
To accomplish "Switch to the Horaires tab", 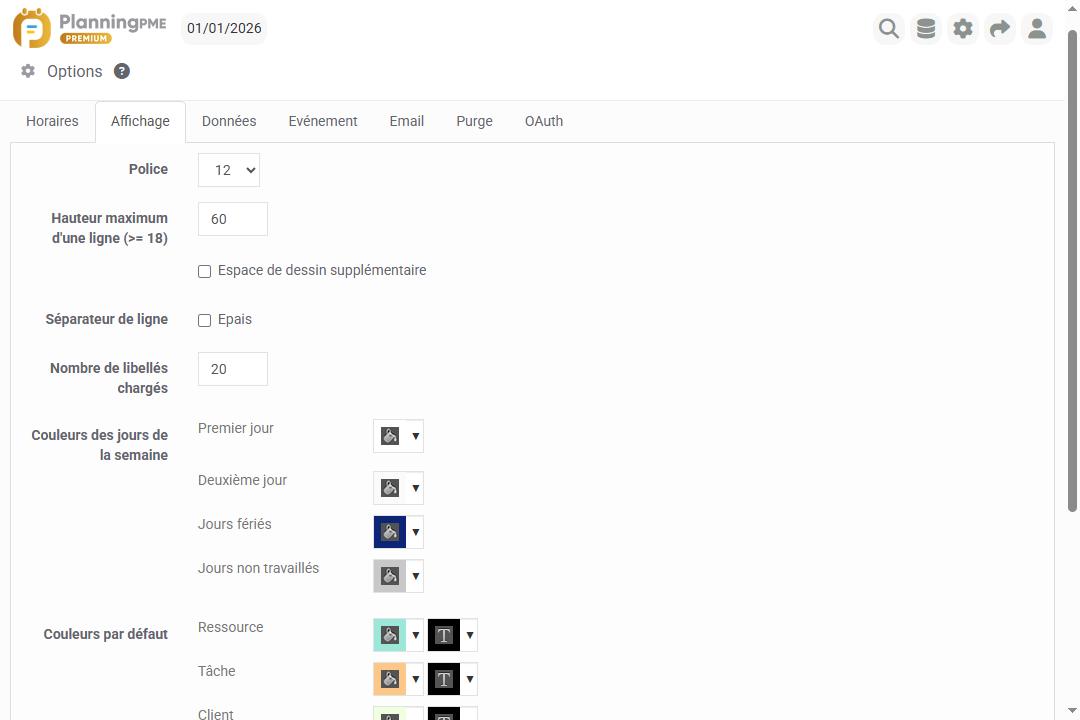I will [52, 121].
